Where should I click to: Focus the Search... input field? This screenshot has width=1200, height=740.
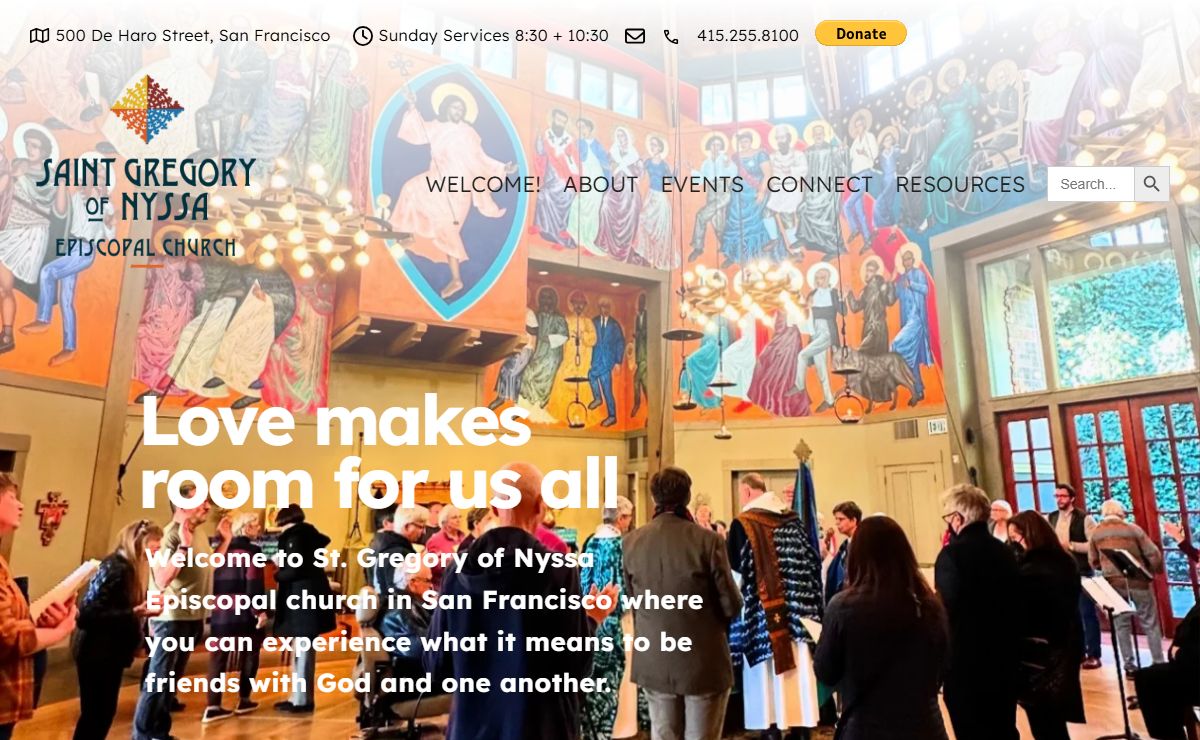click(1091, 184)
